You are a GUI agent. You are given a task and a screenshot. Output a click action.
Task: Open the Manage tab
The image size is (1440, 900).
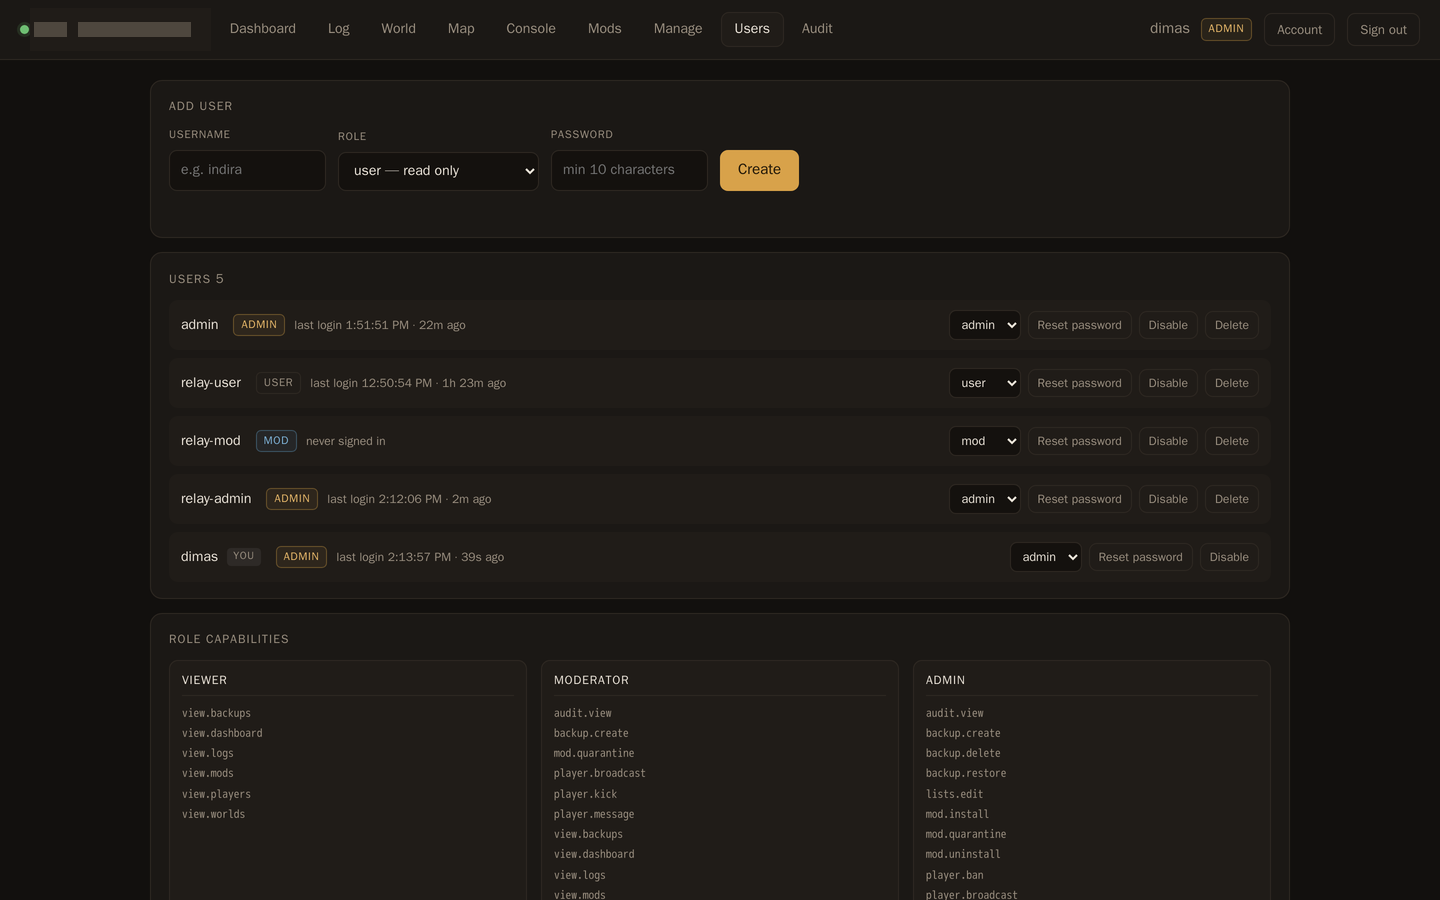pos(678,29)
